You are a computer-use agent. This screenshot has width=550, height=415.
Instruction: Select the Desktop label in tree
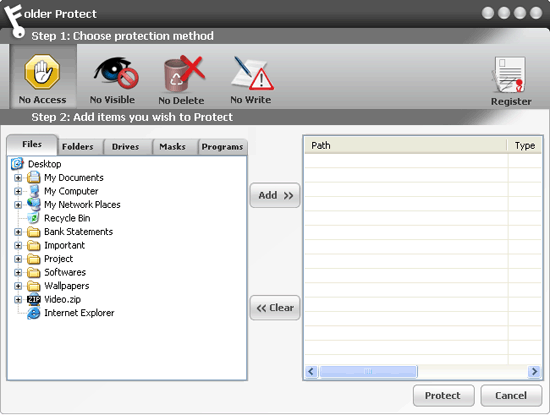(x=45, y=164)
